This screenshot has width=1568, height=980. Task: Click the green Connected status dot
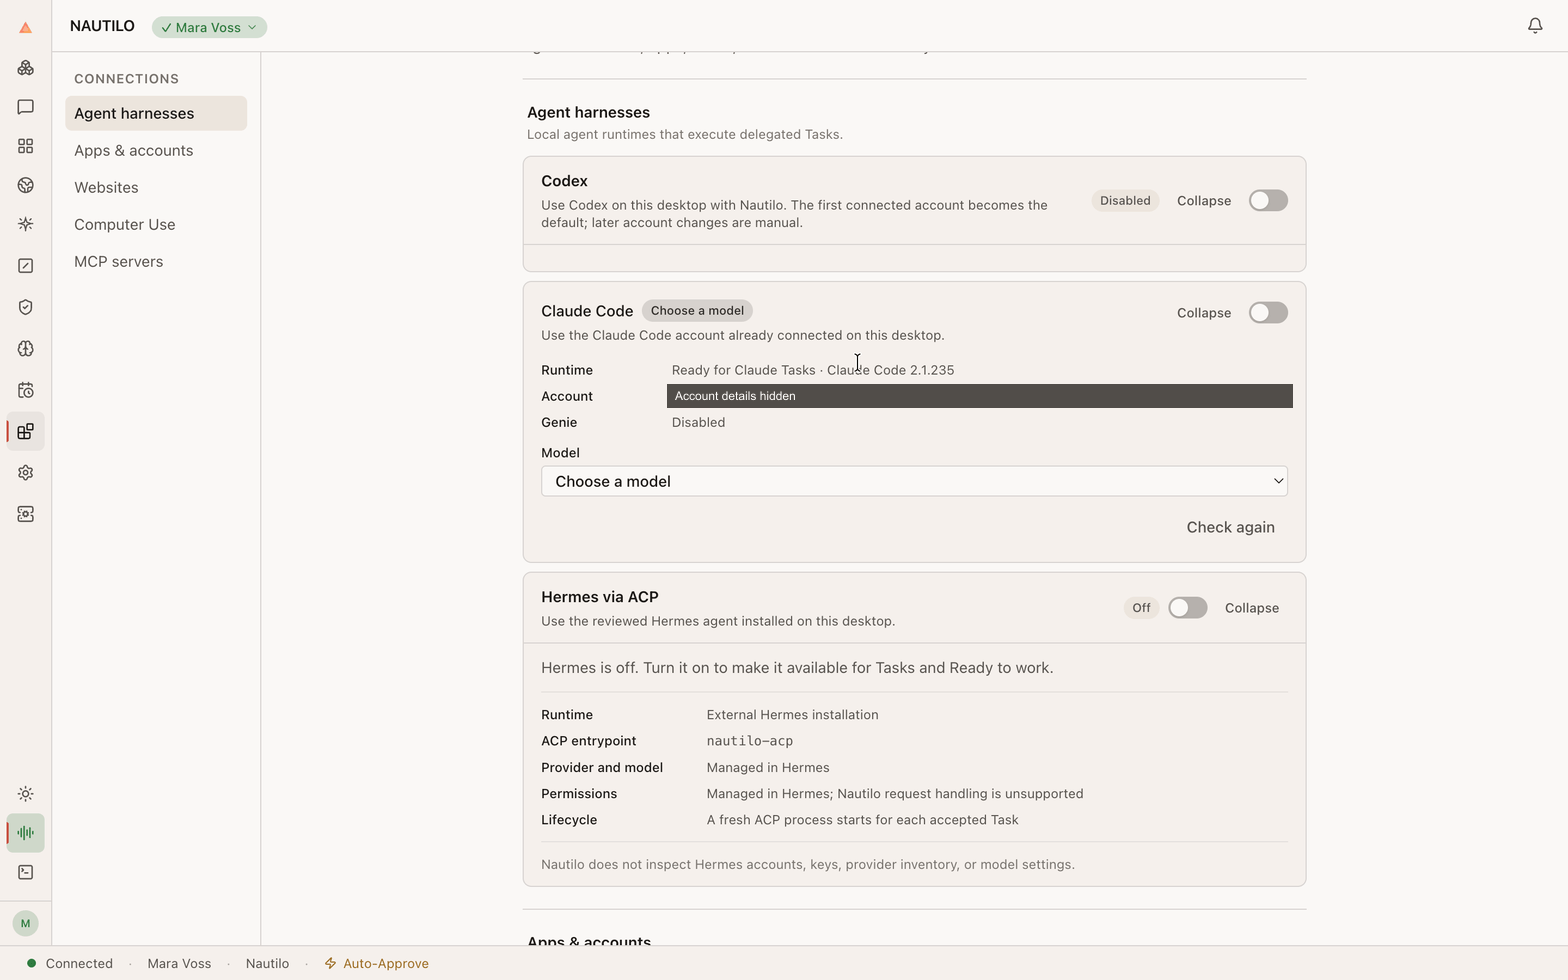click(x=32, y=964)
